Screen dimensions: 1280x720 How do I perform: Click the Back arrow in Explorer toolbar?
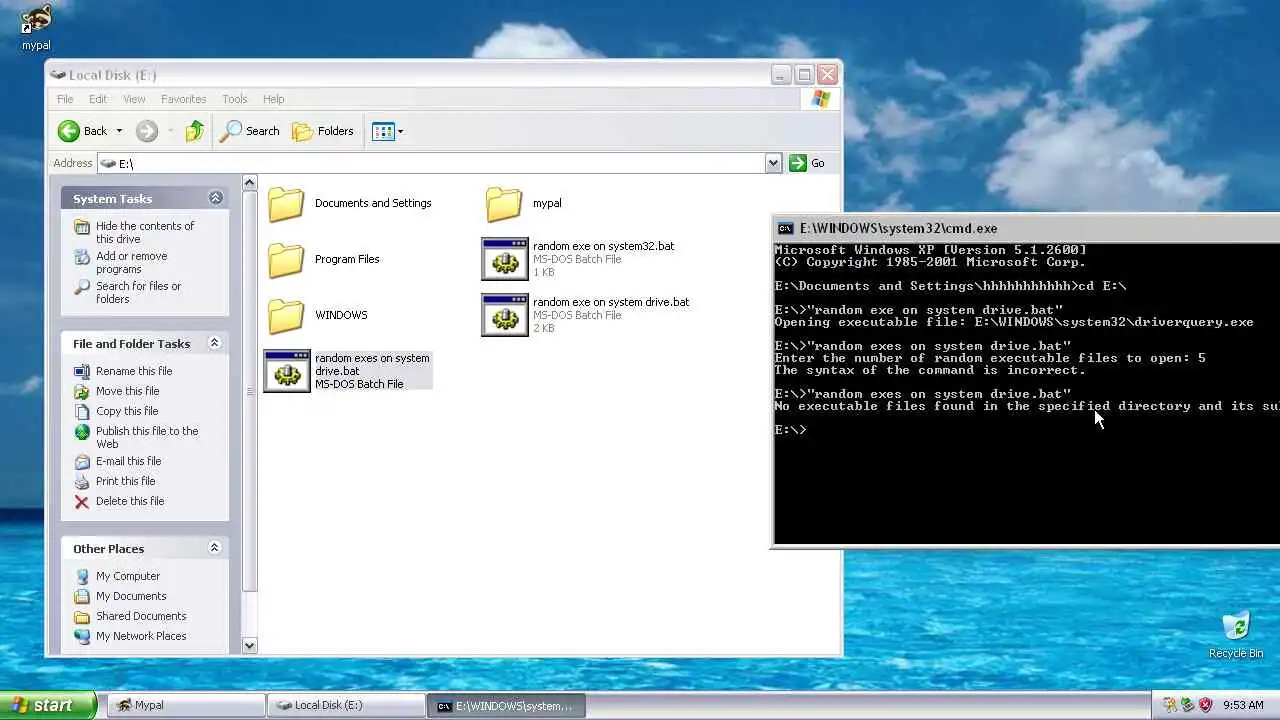coord(69,131)
